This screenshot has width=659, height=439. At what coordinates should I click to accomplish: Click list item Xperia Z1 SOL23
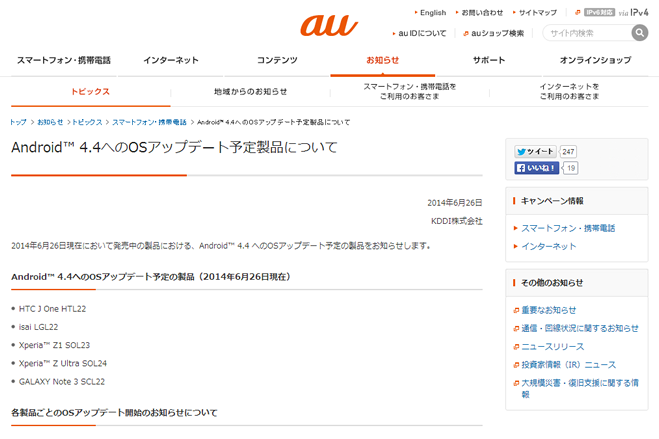pyautogui.click(x=54, y=345)
